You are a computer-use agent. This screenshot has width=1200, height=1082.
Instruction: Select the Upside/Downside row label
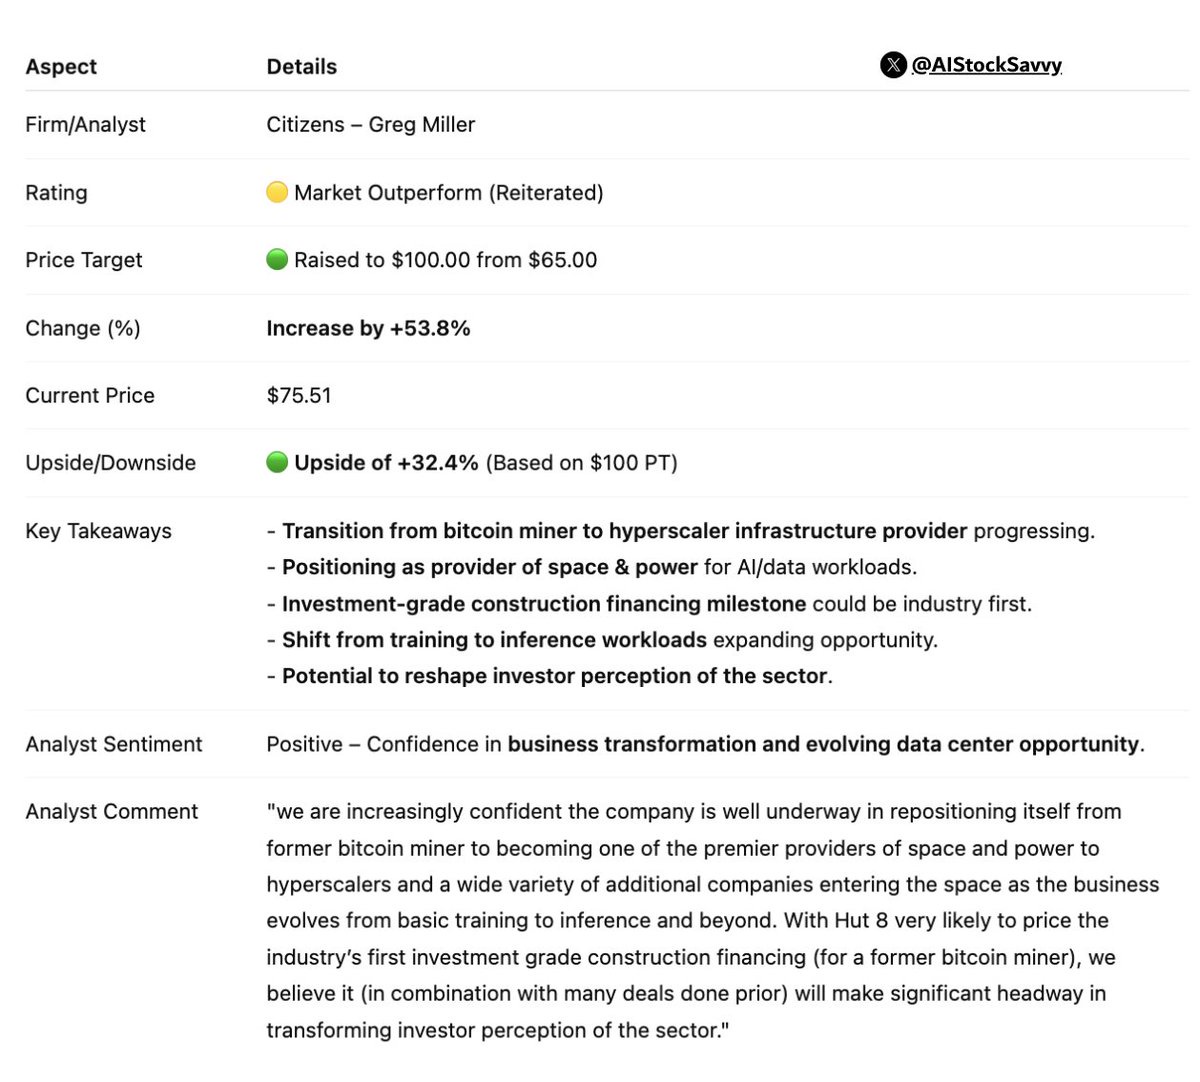pos(110,463)
